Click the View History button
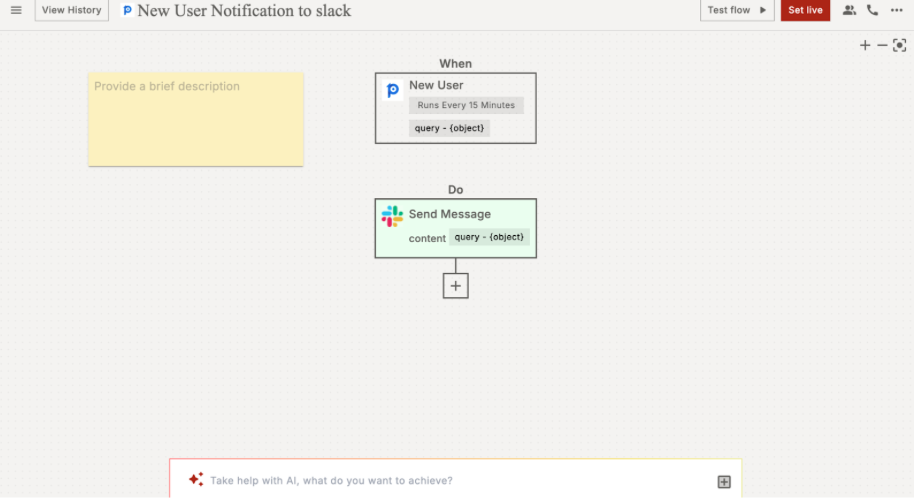This screenshot has width=914, height=502. (71, 10)
